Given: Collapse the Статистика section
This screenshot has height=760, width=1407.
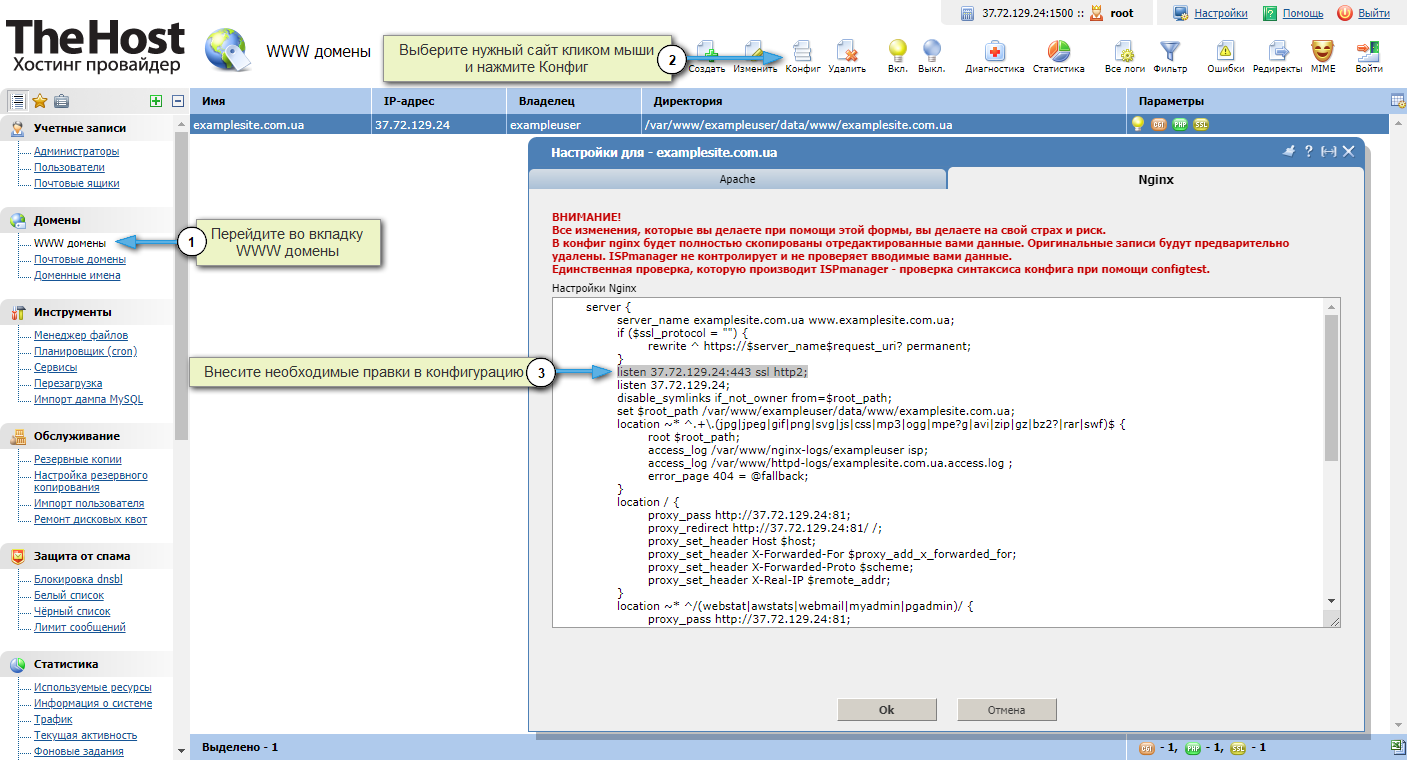Looking at the screenshot, I should coord(66,664).
